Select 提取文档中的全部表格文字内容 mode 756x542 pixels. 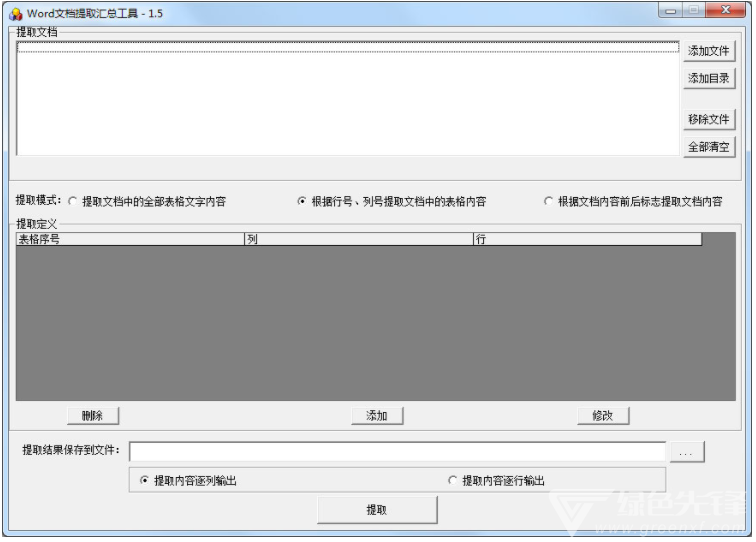tap(148, 202)
